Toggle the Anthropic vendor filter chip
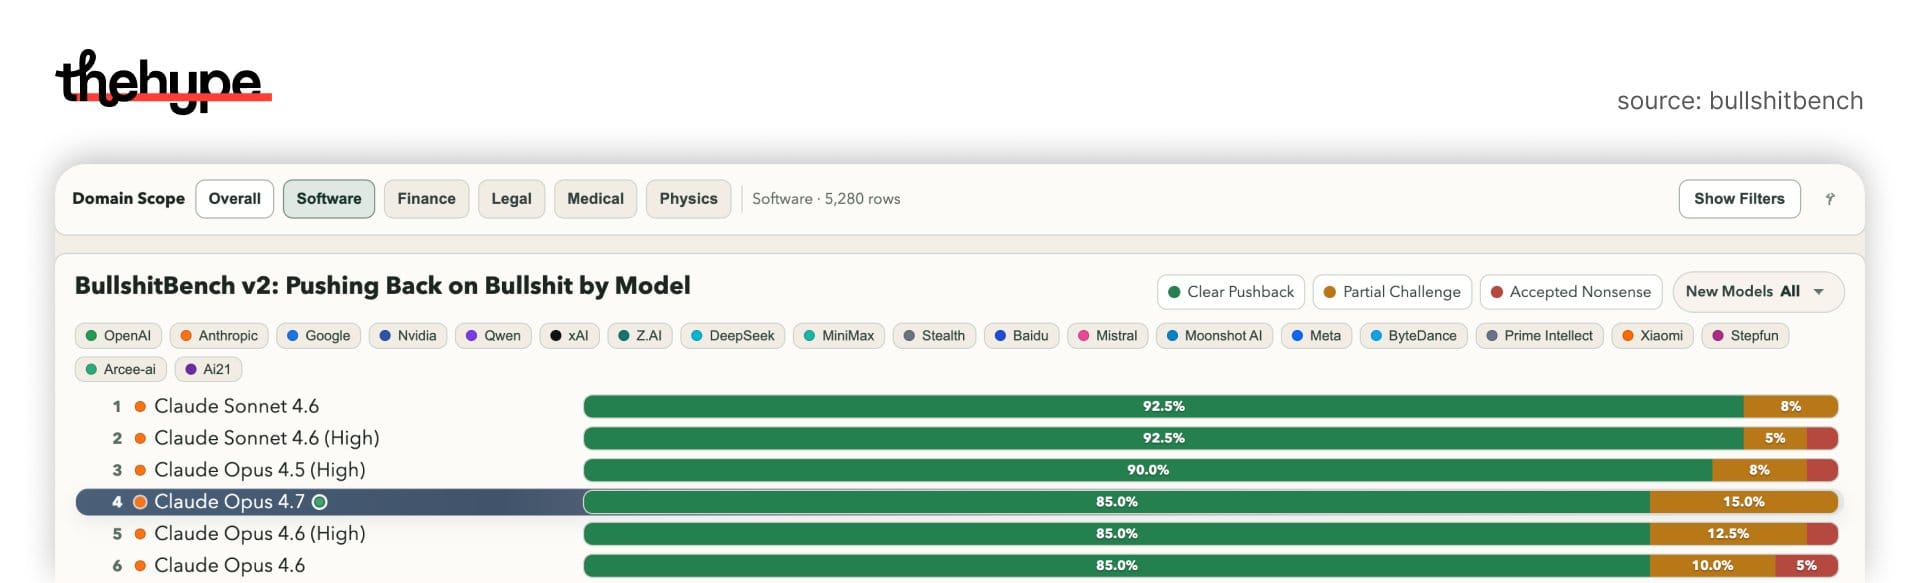The image size is (1920, 583). pos(219,336)
